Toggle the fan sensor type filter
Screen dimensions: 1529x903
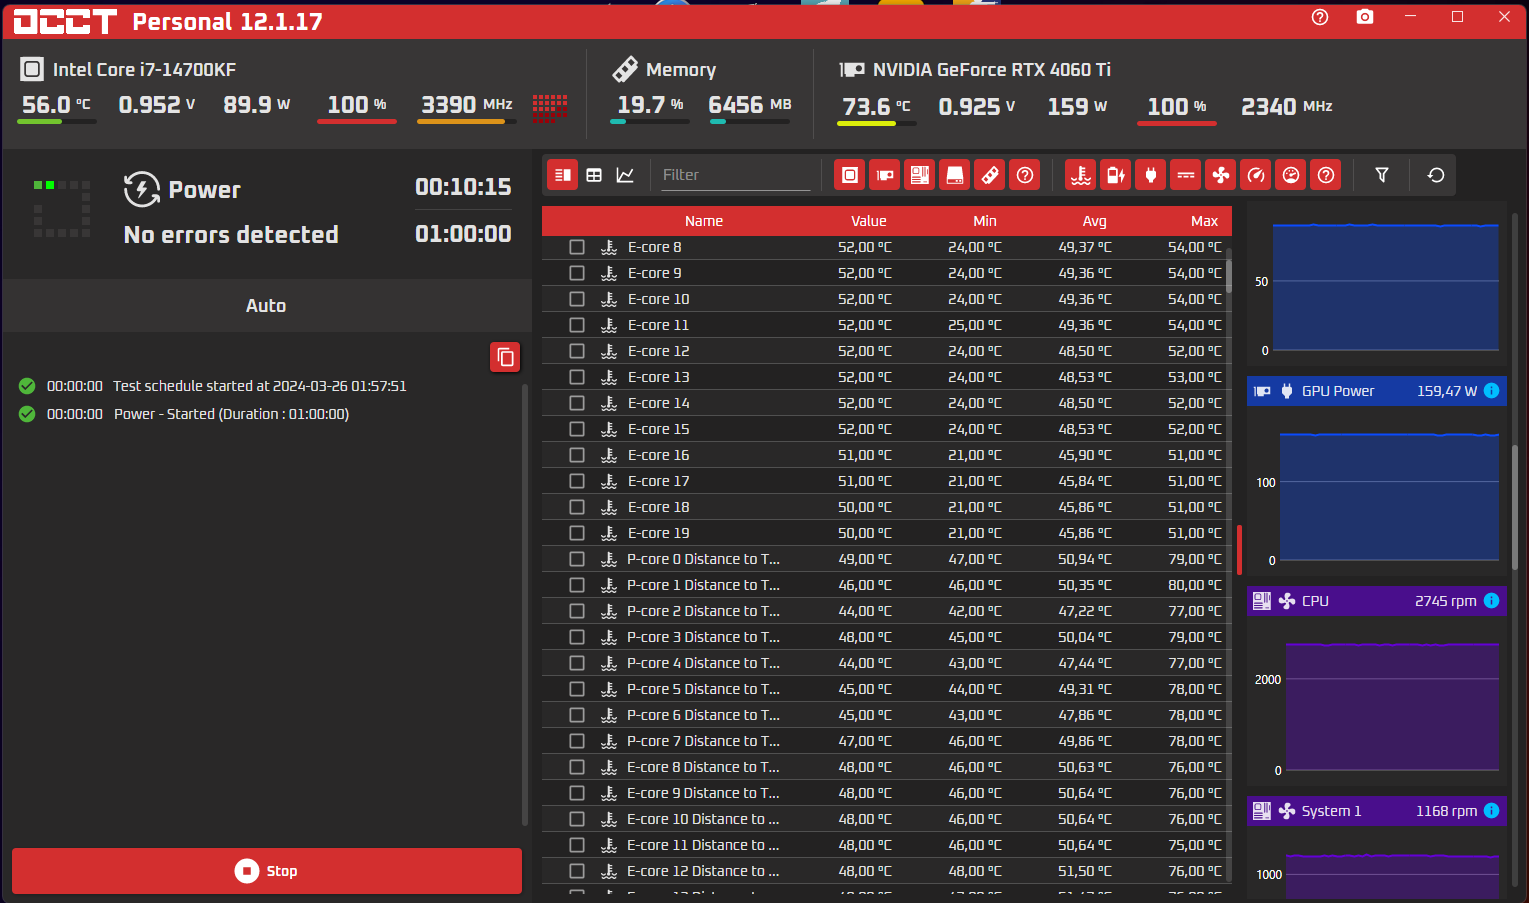coord(1221,175)
